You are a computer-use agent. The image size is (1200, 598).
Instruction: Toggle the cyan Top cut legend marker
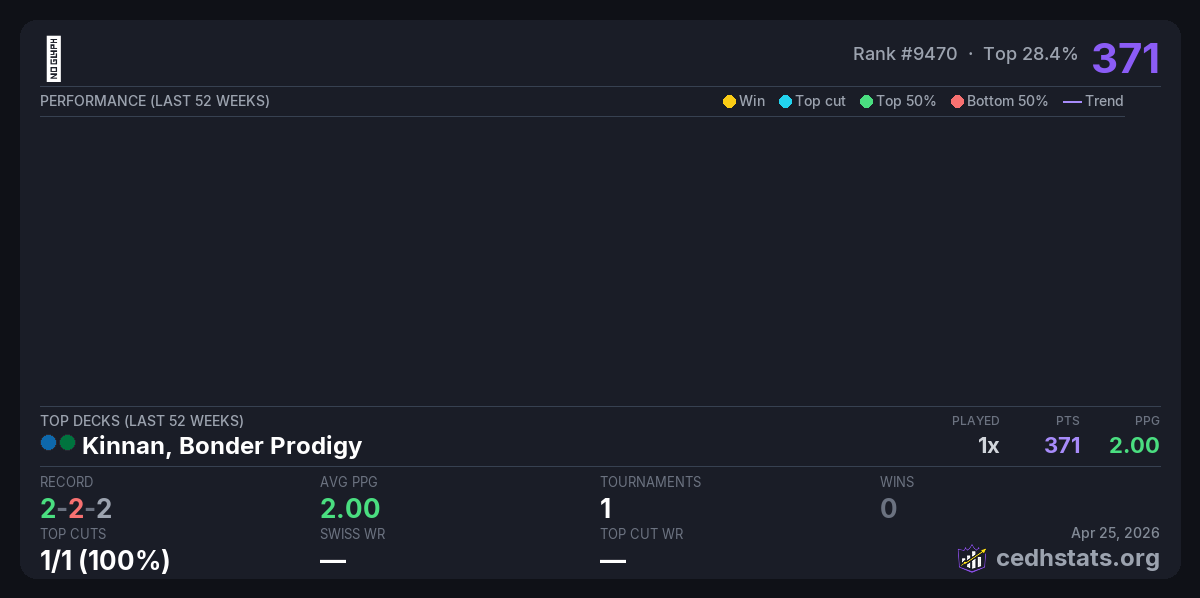click(x=785, y=101)
